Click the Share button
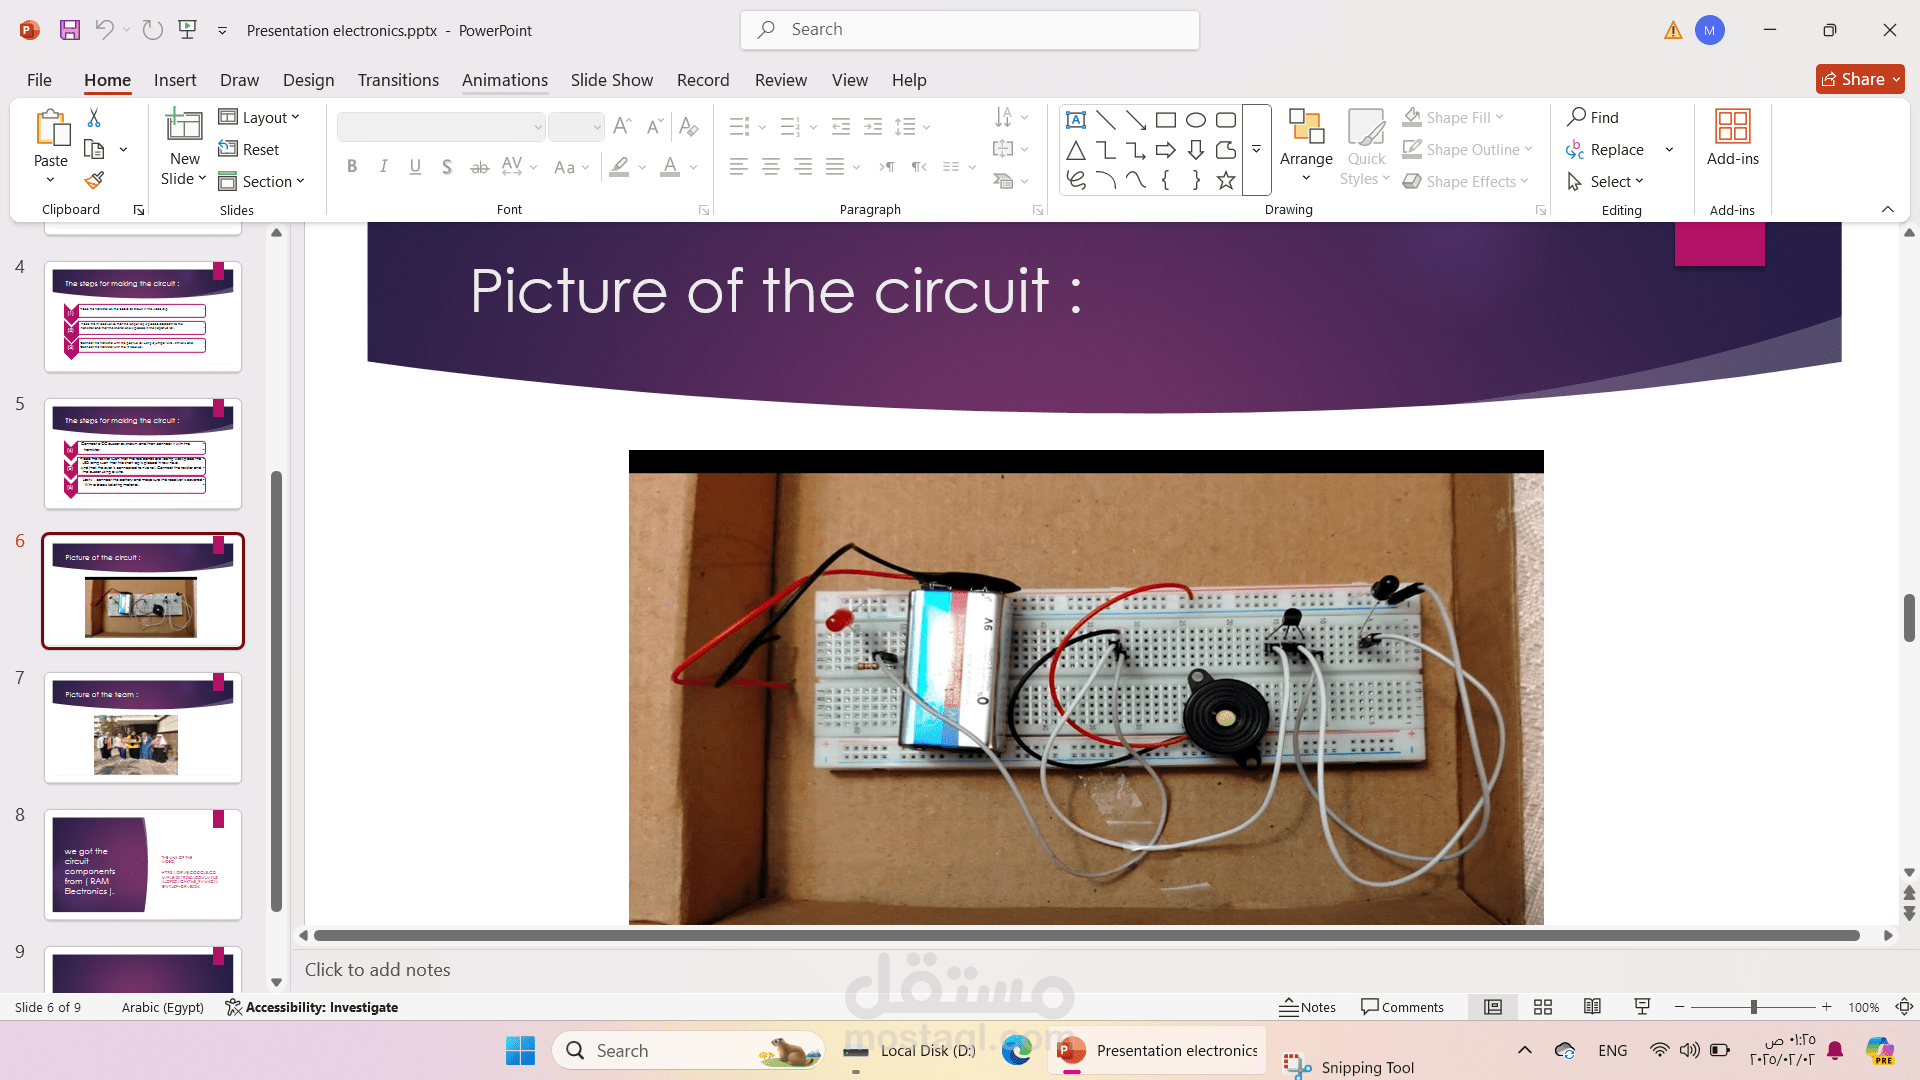This screenshot has width=1920, height=1080. [x=1860, y=79]
